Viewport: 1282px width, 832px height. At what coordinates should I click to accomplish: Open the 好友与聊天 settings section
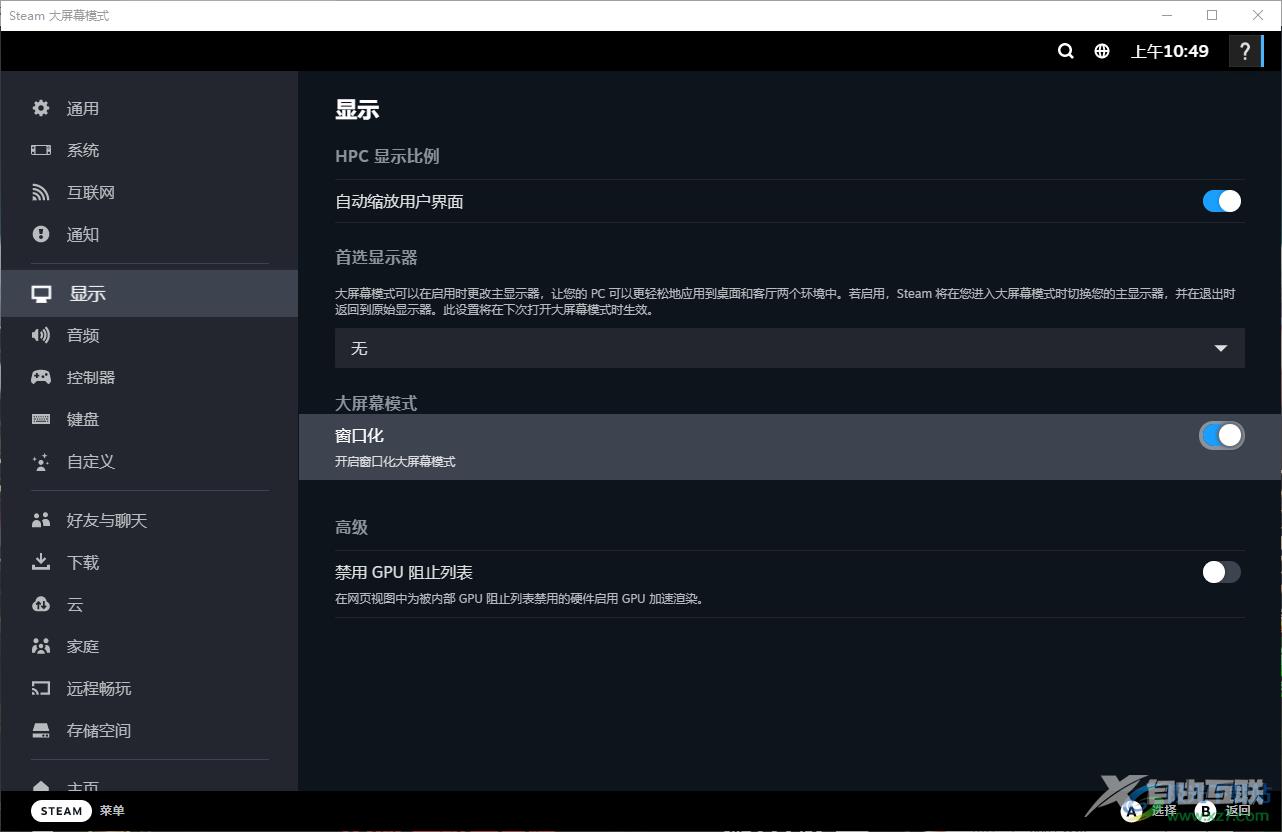coord(149,520)
